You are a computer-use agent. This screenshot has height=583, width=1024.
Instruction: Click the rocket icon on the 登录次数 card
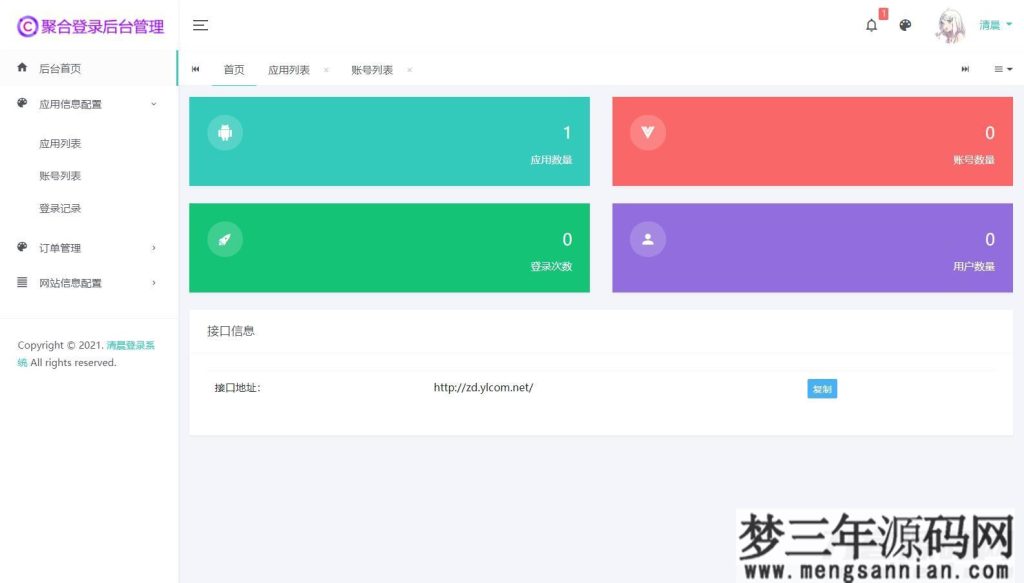point(224,238)
